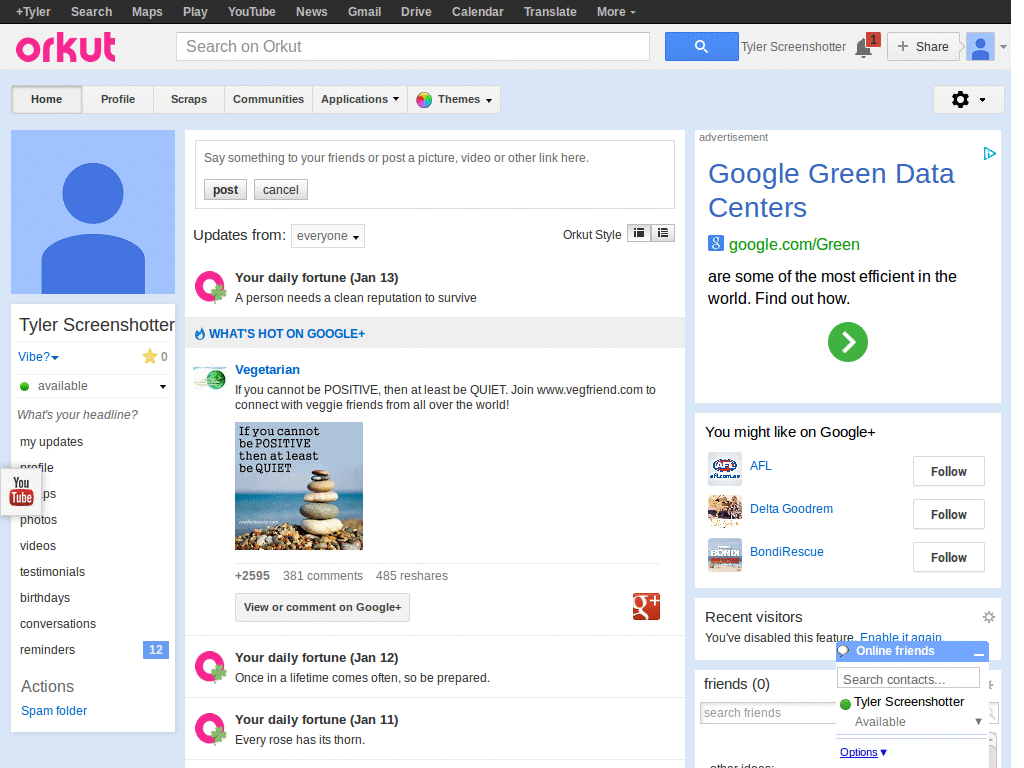Open chat Available status dropdown arrow
This screenshot has height=768, width=1024.
point(978,722)
